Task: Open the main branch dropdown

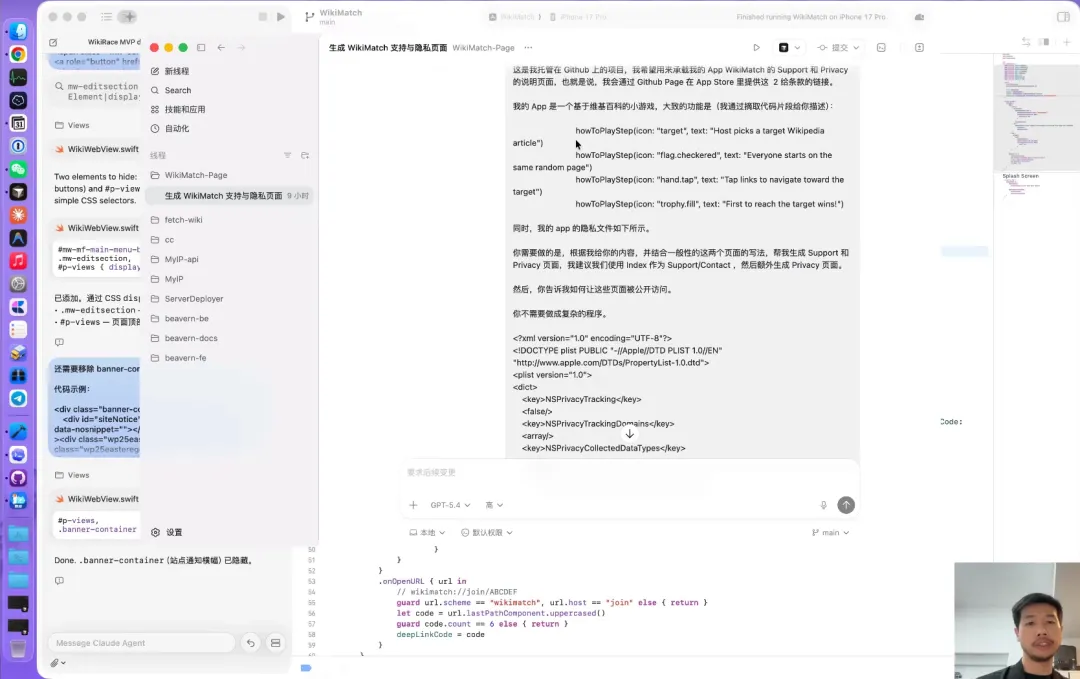Action: coord(830,532)
